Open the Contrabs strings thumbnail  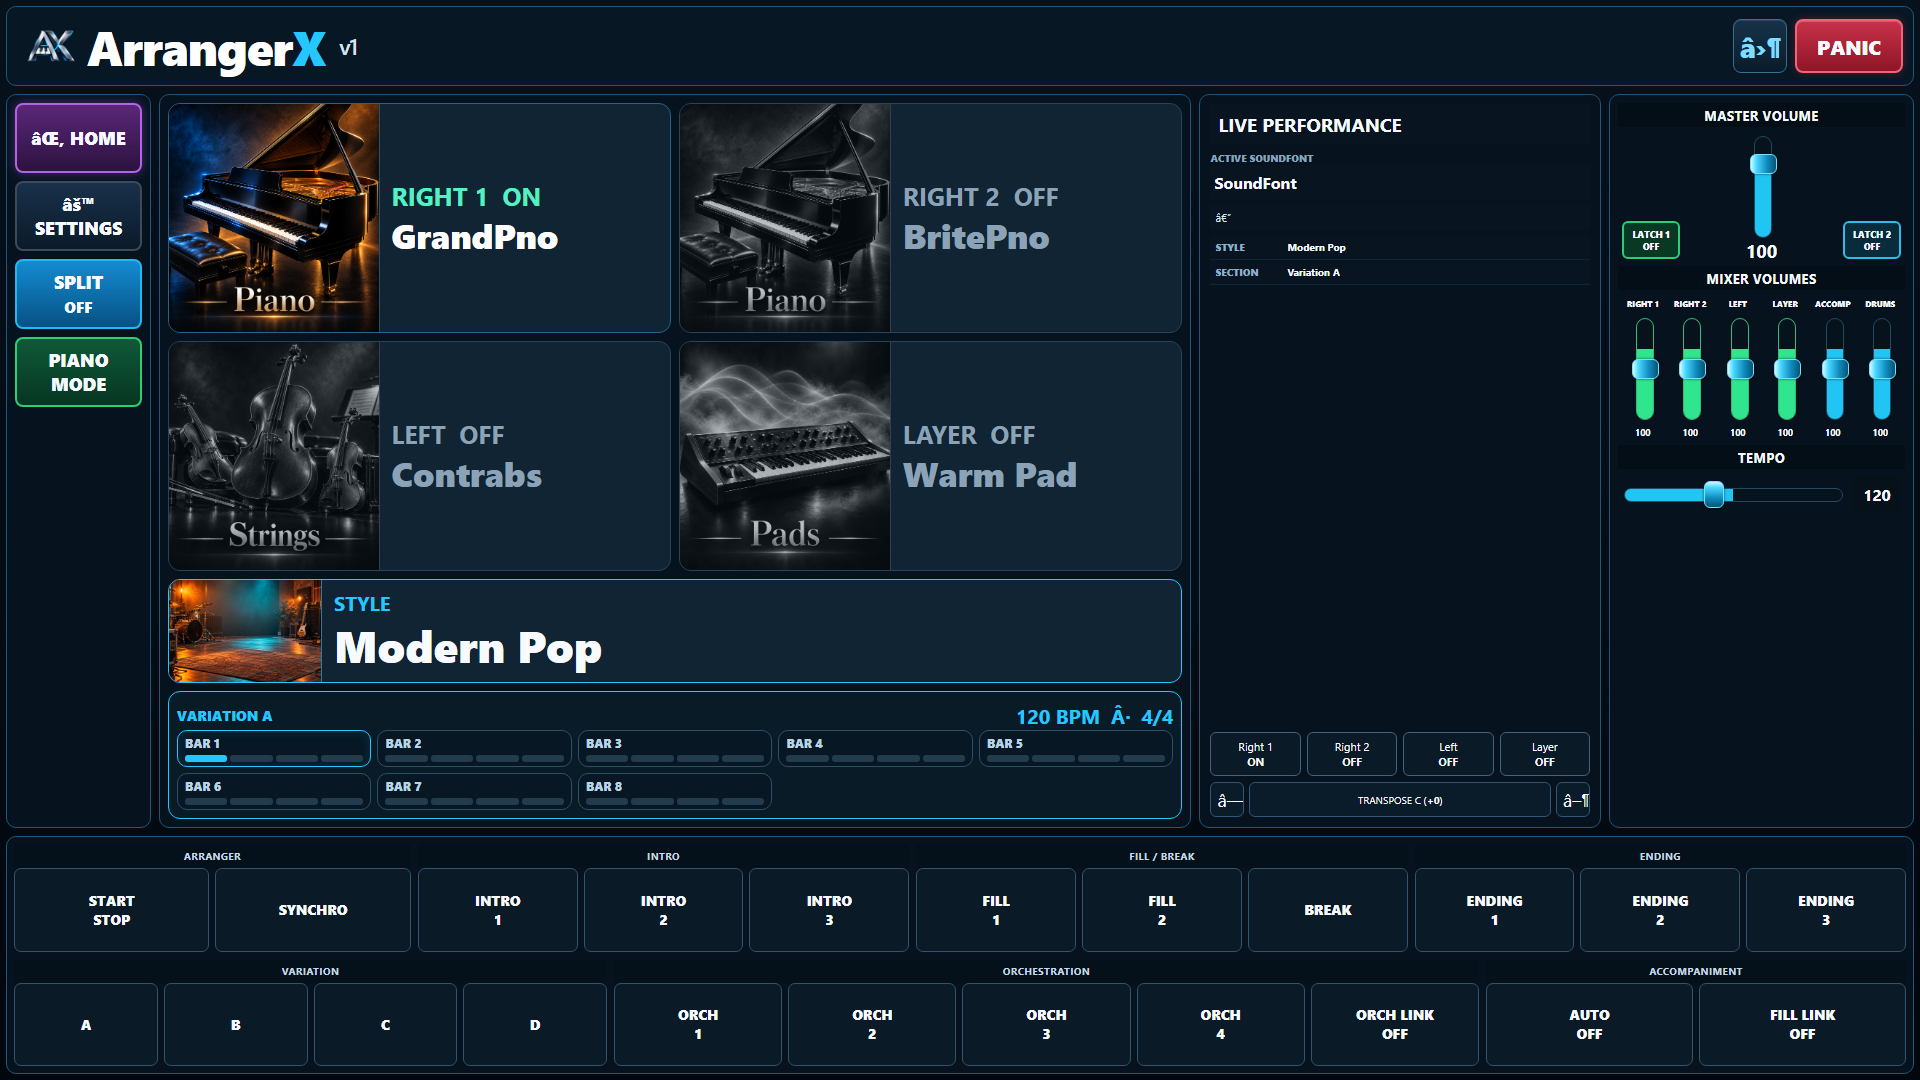pyautogui.click(x=274, y=456)
